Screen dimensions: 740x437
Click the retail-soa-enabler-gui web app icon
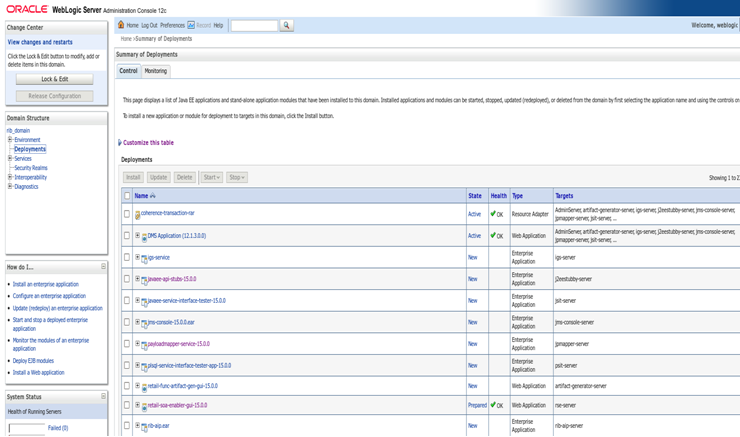coord(144,406)
